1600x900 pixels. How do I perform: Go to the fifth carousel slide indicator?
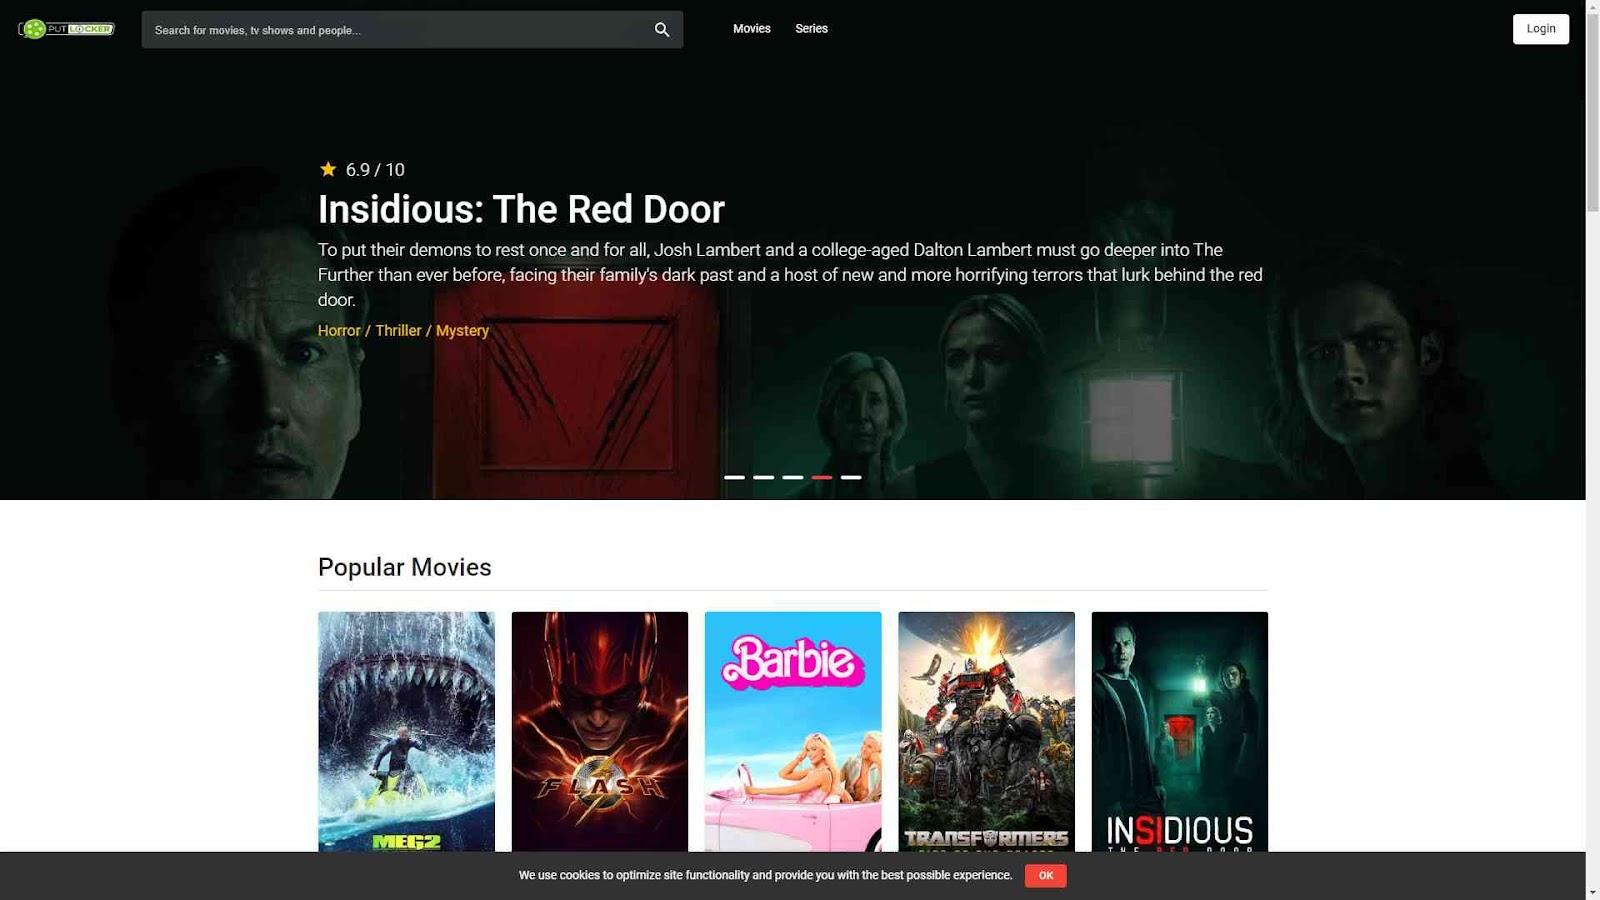point(851,477)
